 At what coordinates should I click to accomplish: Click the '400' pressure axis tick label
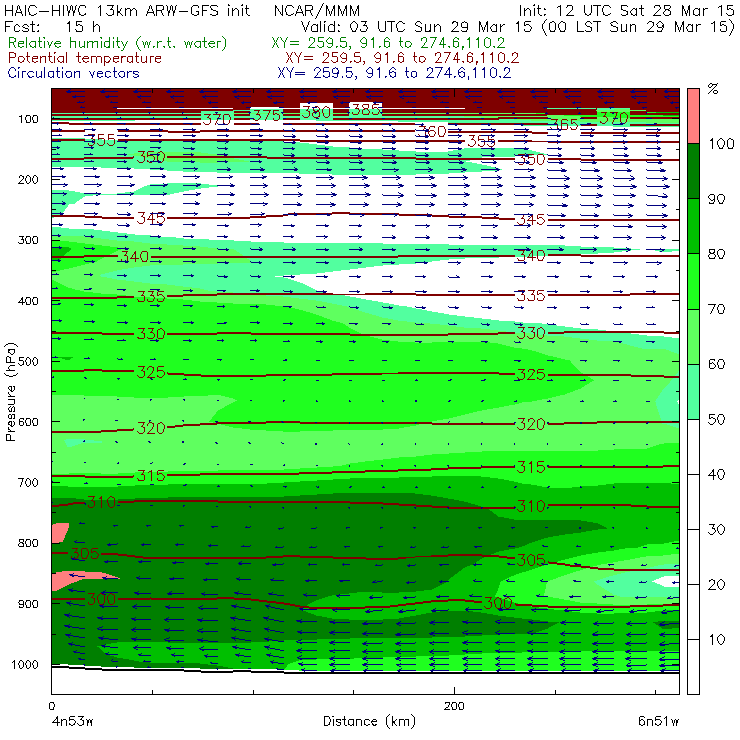28,301
